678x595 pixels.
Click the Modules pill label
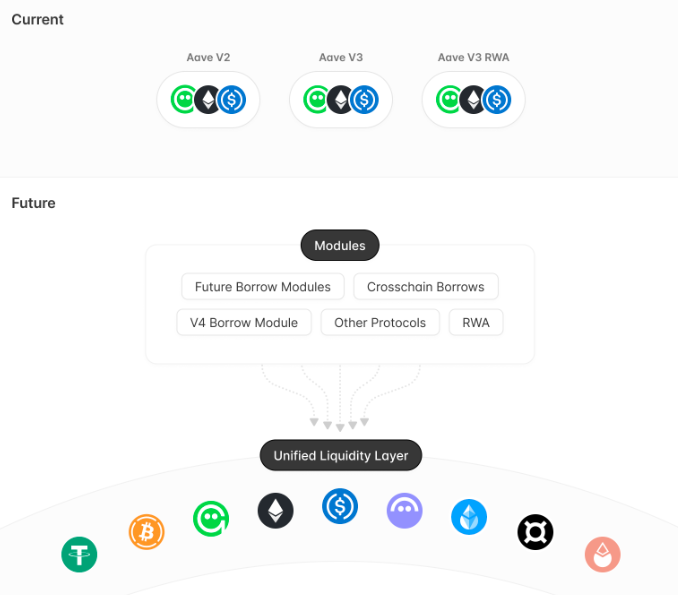[x=340, y=246]
